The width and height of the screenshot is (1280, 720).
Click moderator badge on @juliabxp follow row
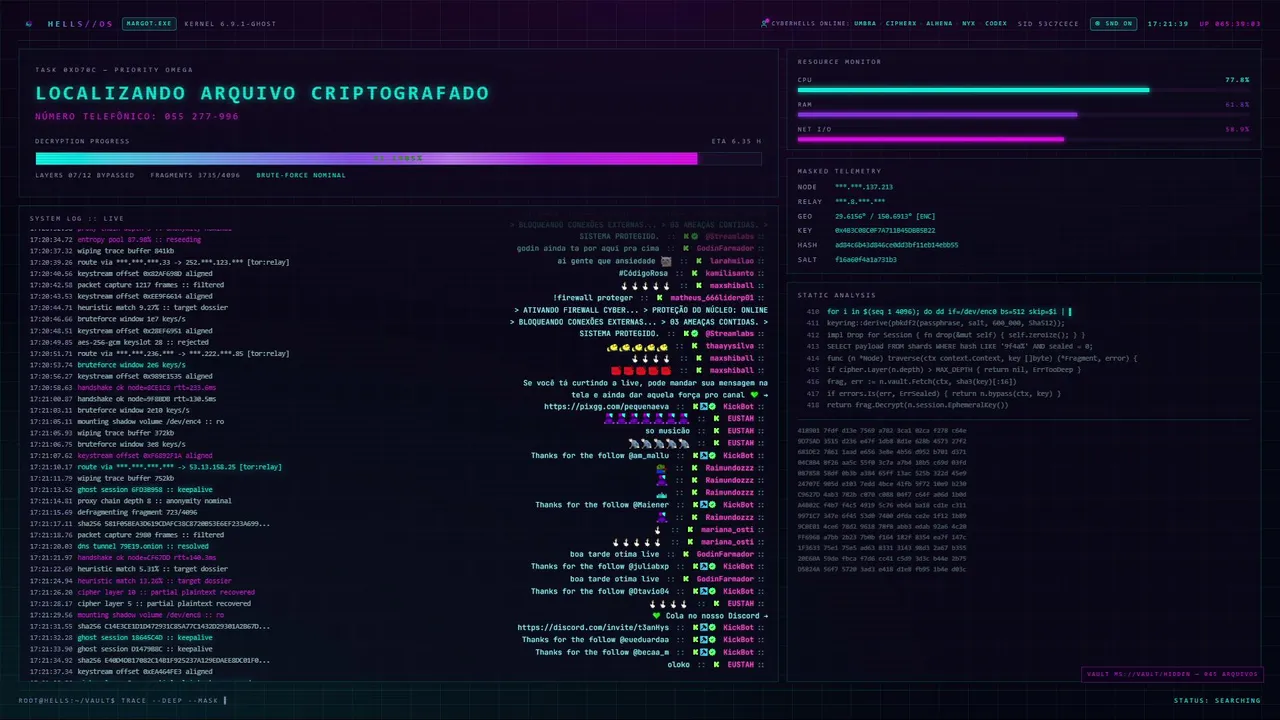[x=703, y=566]
